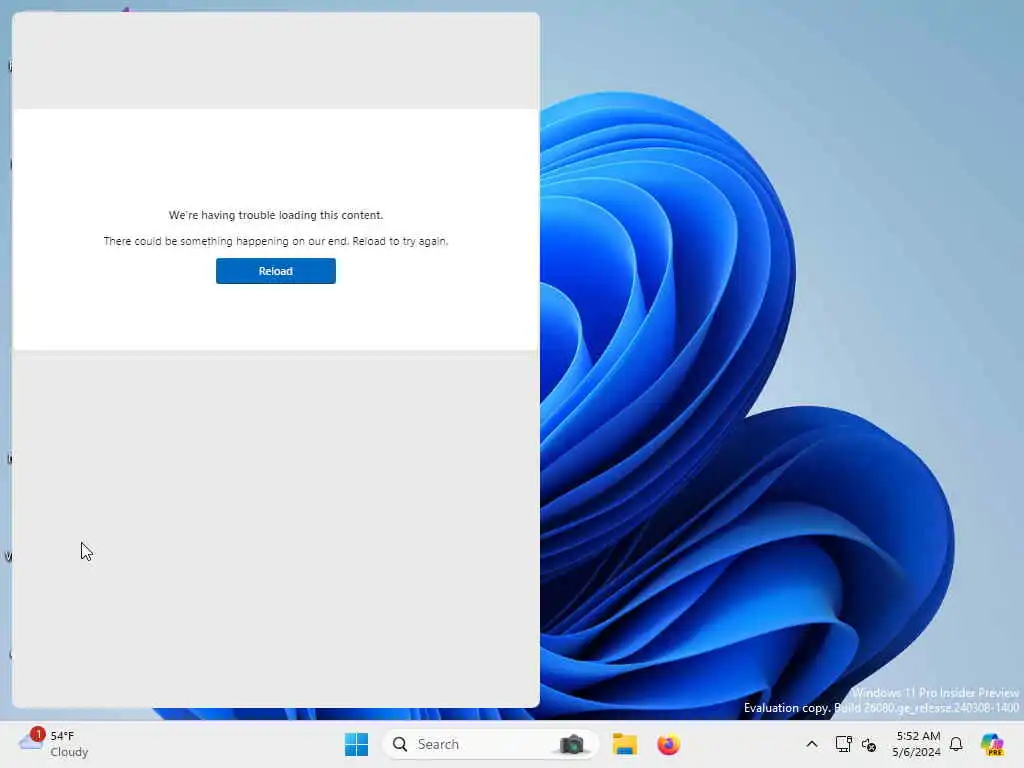Open clock showing 5:52 AM 5/6/2024
This screenshot has height=768, width=1024.
tap(917, 744)
